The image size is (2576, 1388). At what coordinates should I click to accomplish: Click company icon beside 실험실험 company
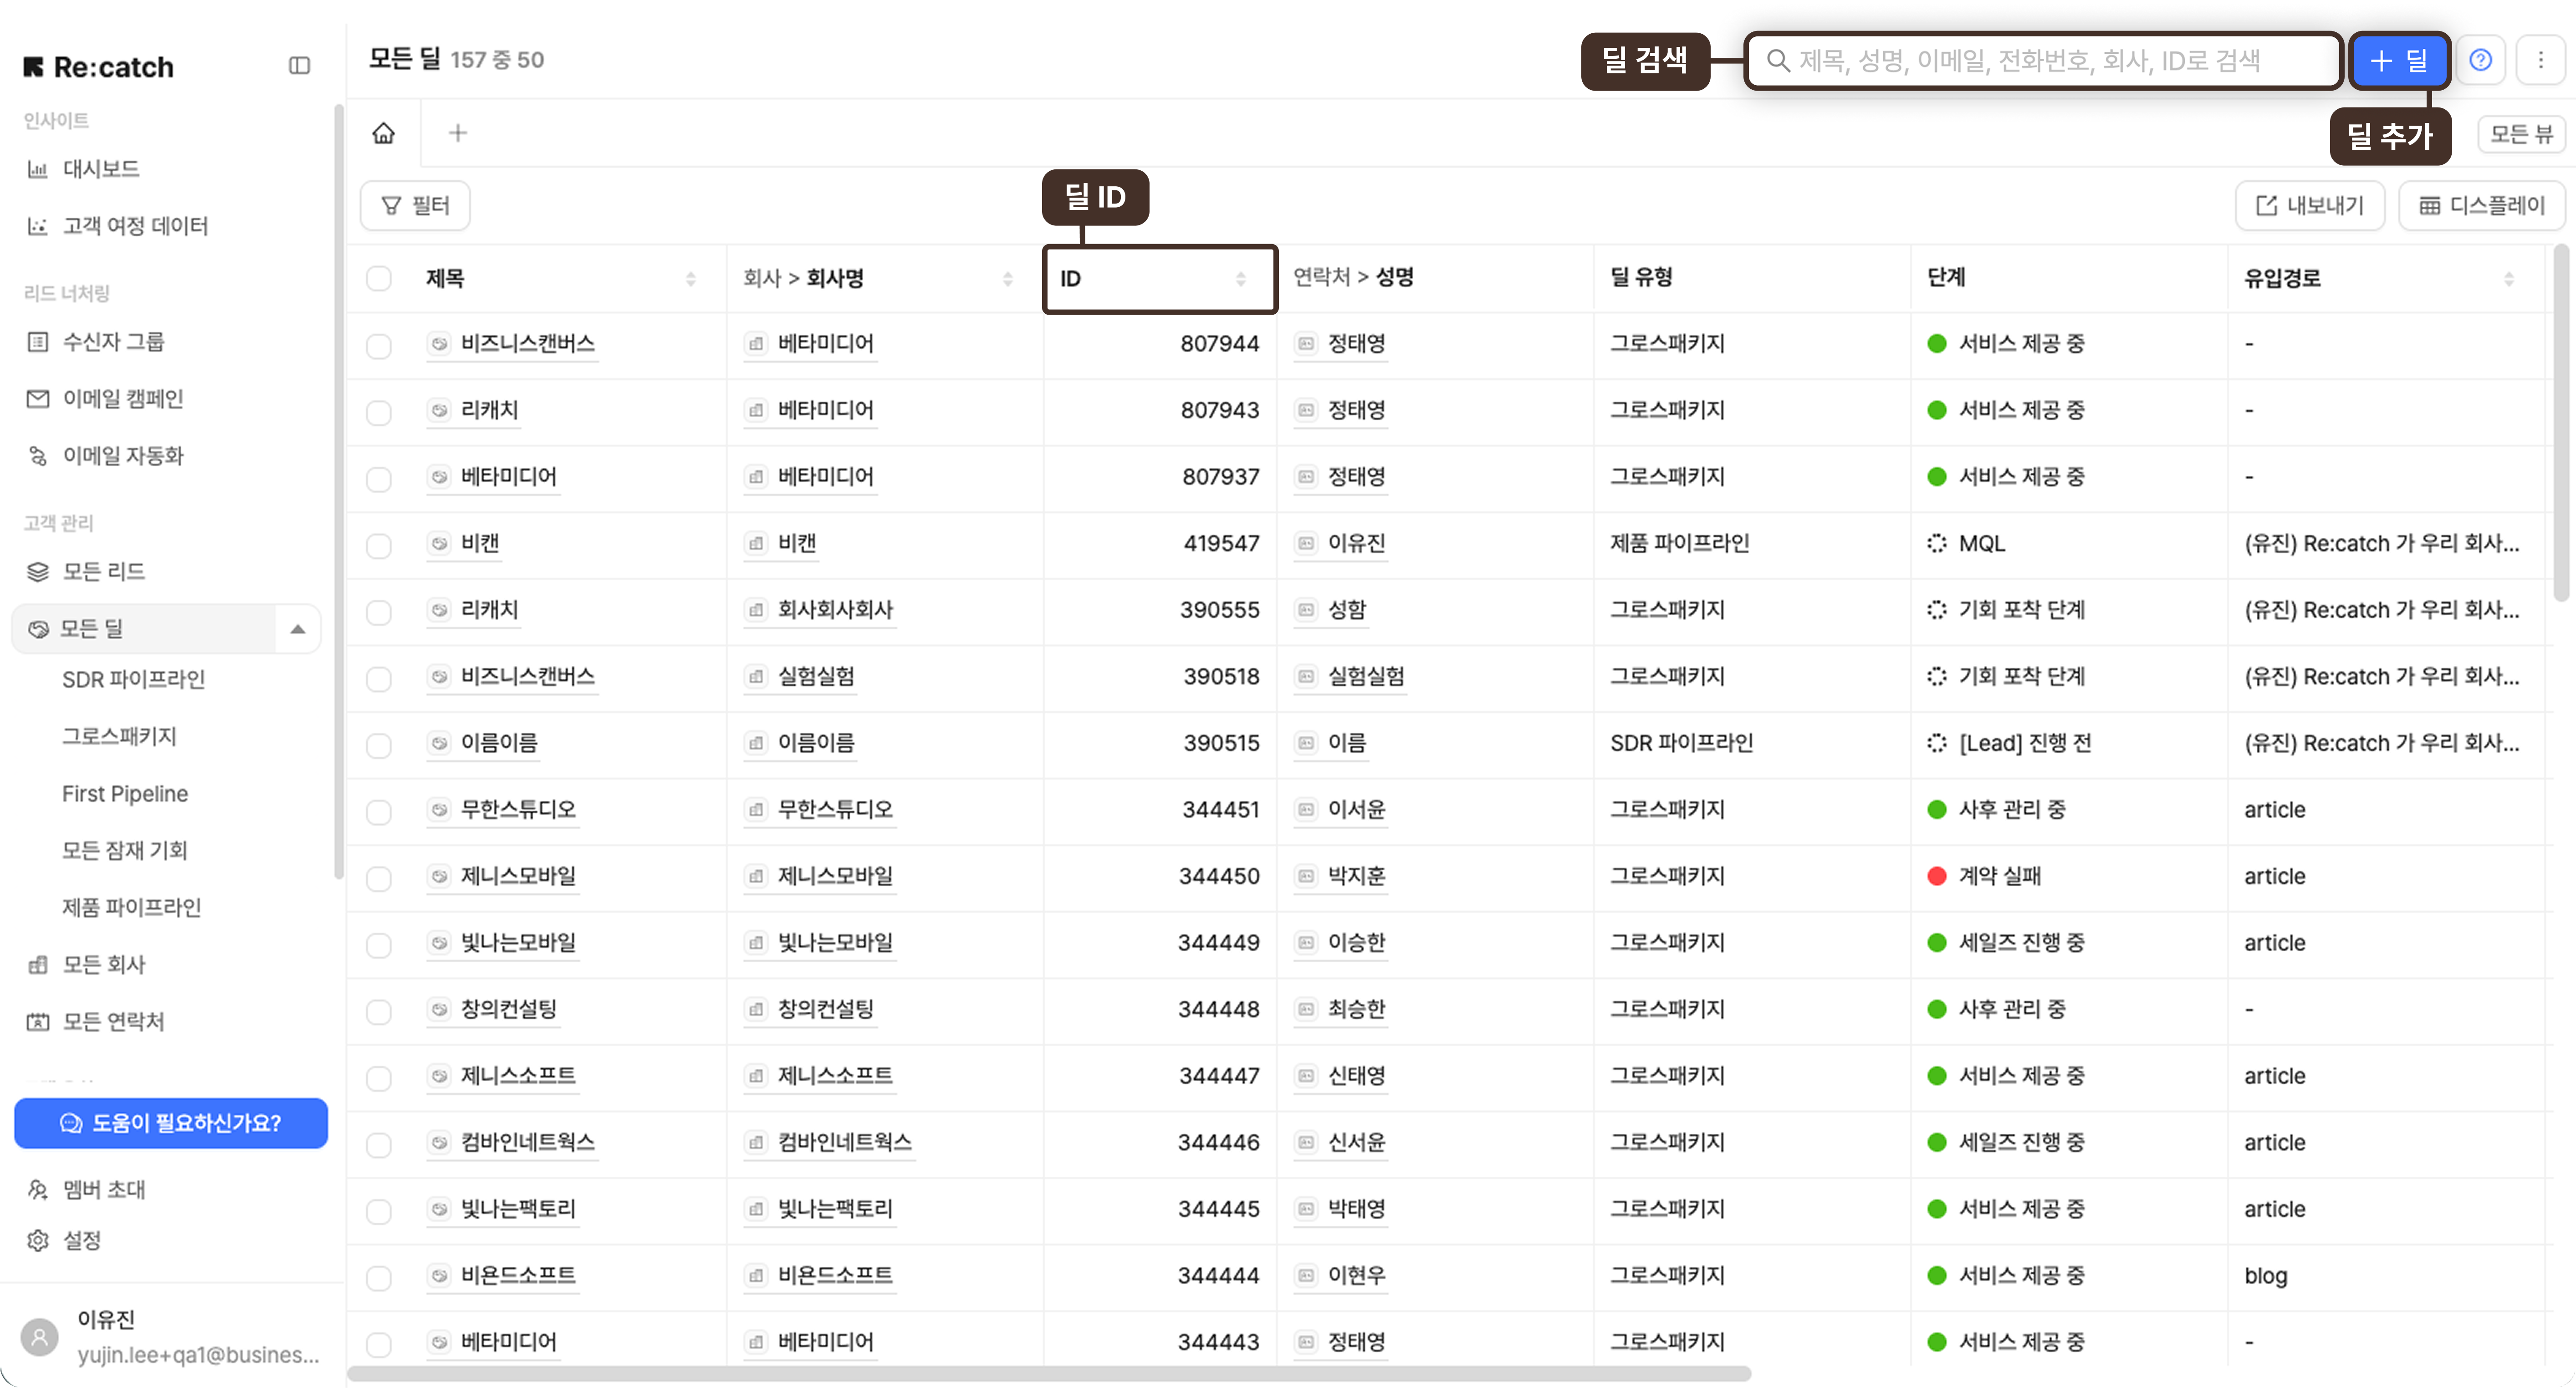pyautogui.click(x=756, y=677)
